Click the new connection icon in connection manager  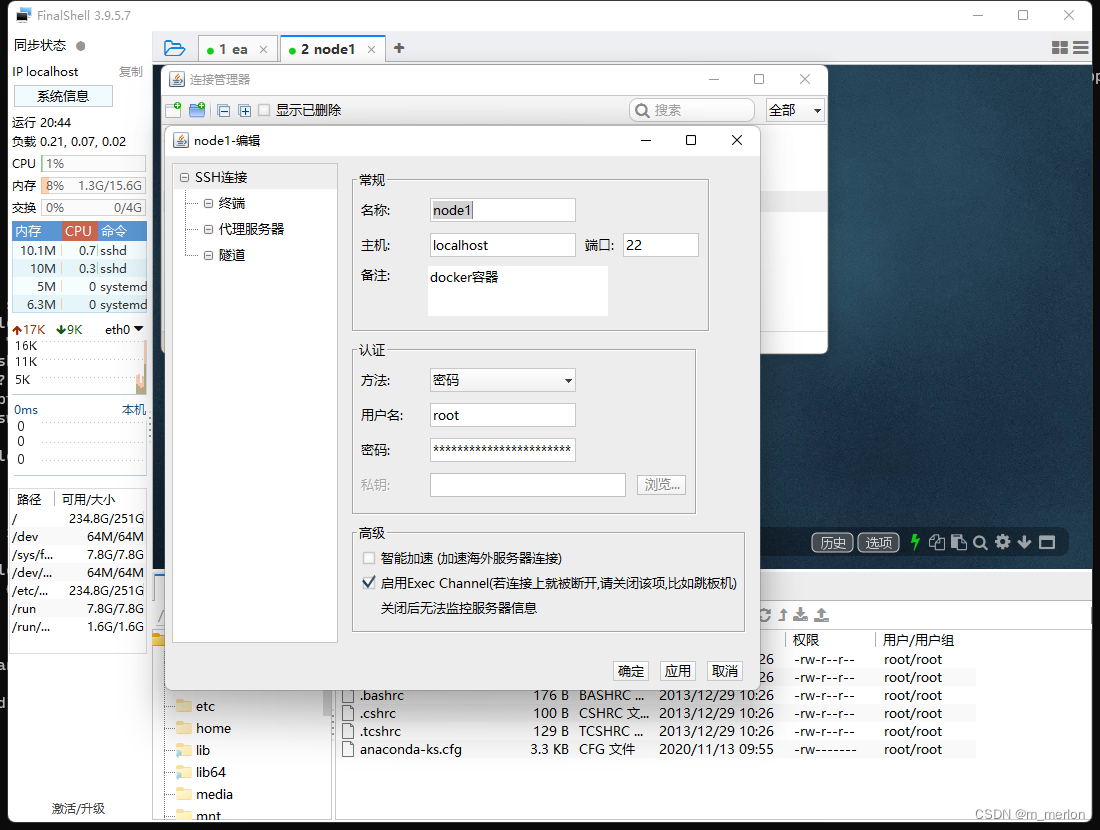pyautogui.click(x=173, y=109)
